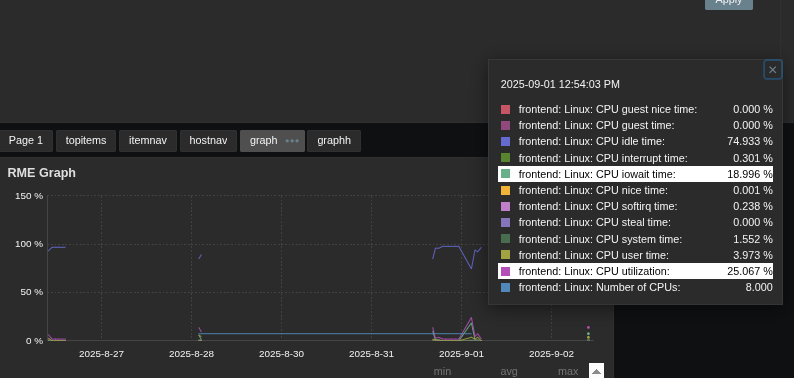Click the CPU guest nice time red swatch
794x378 pixels.
click(x=505, y=109)
